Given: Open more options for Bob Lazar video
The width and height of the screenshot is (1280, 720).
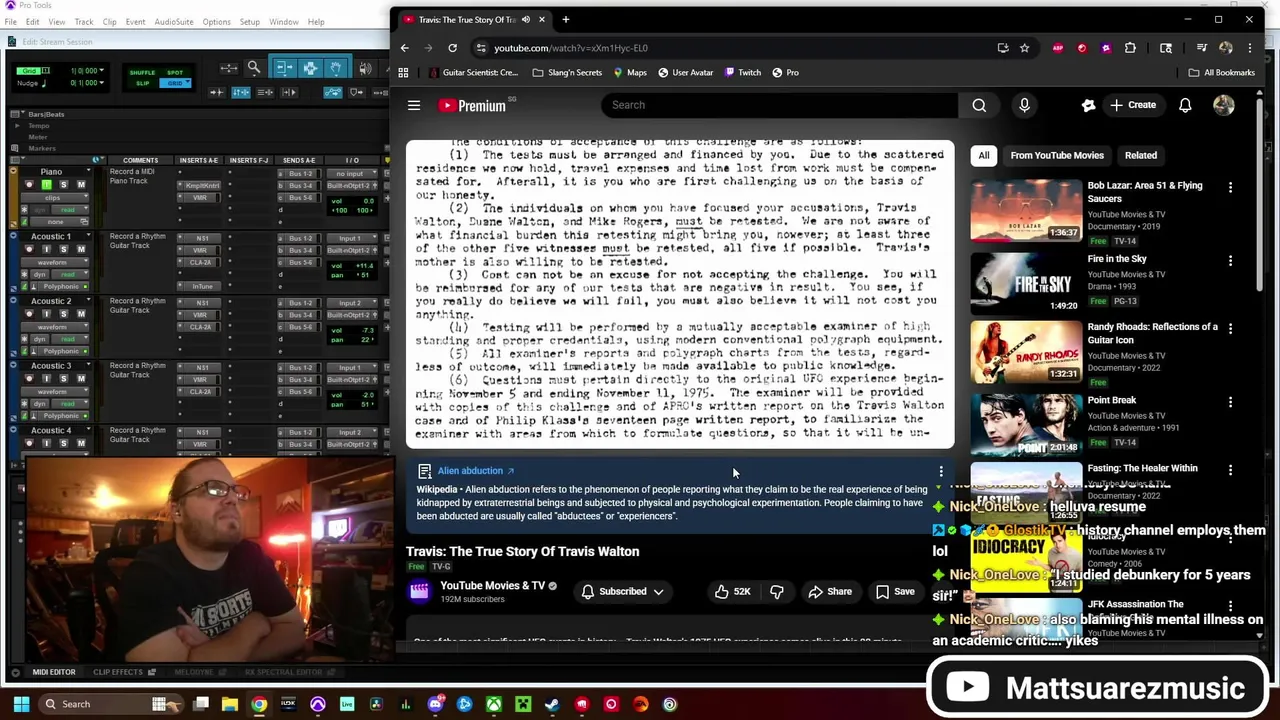Looking at the screenshot, I should pyautogui.click(x=1230, y=187).
